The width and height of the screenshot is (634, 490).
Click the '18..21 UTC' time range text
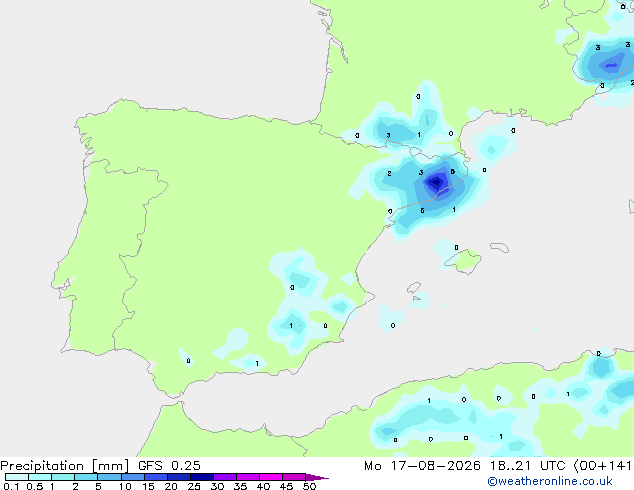527,466
